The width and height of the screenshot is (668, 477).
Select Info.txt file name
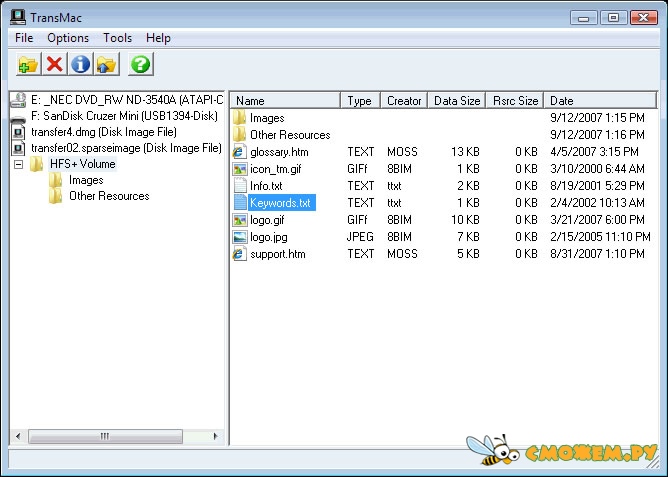click(x=266, y=186)
